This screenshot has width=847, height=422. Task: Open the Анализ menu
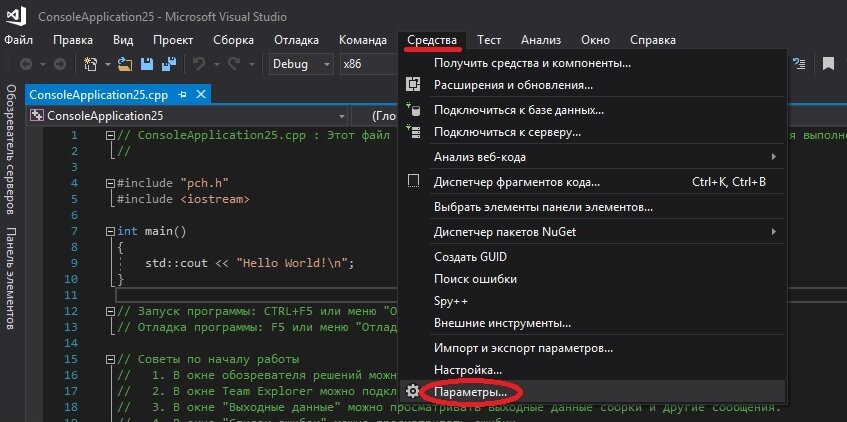(541, 40)
